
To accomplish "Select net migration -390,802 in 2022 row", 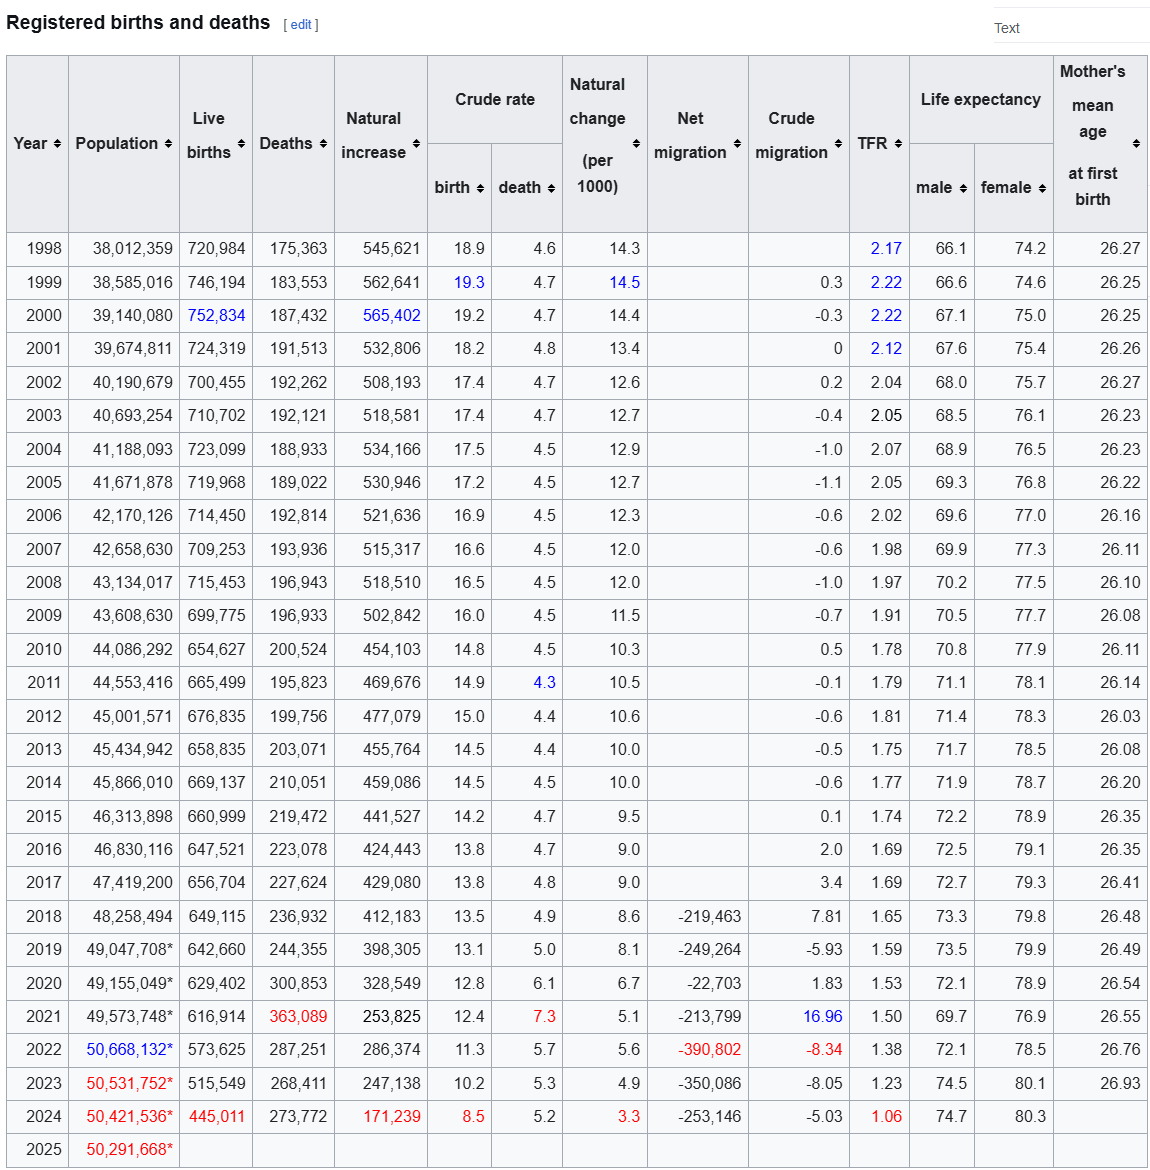I will click(710, 1049).
